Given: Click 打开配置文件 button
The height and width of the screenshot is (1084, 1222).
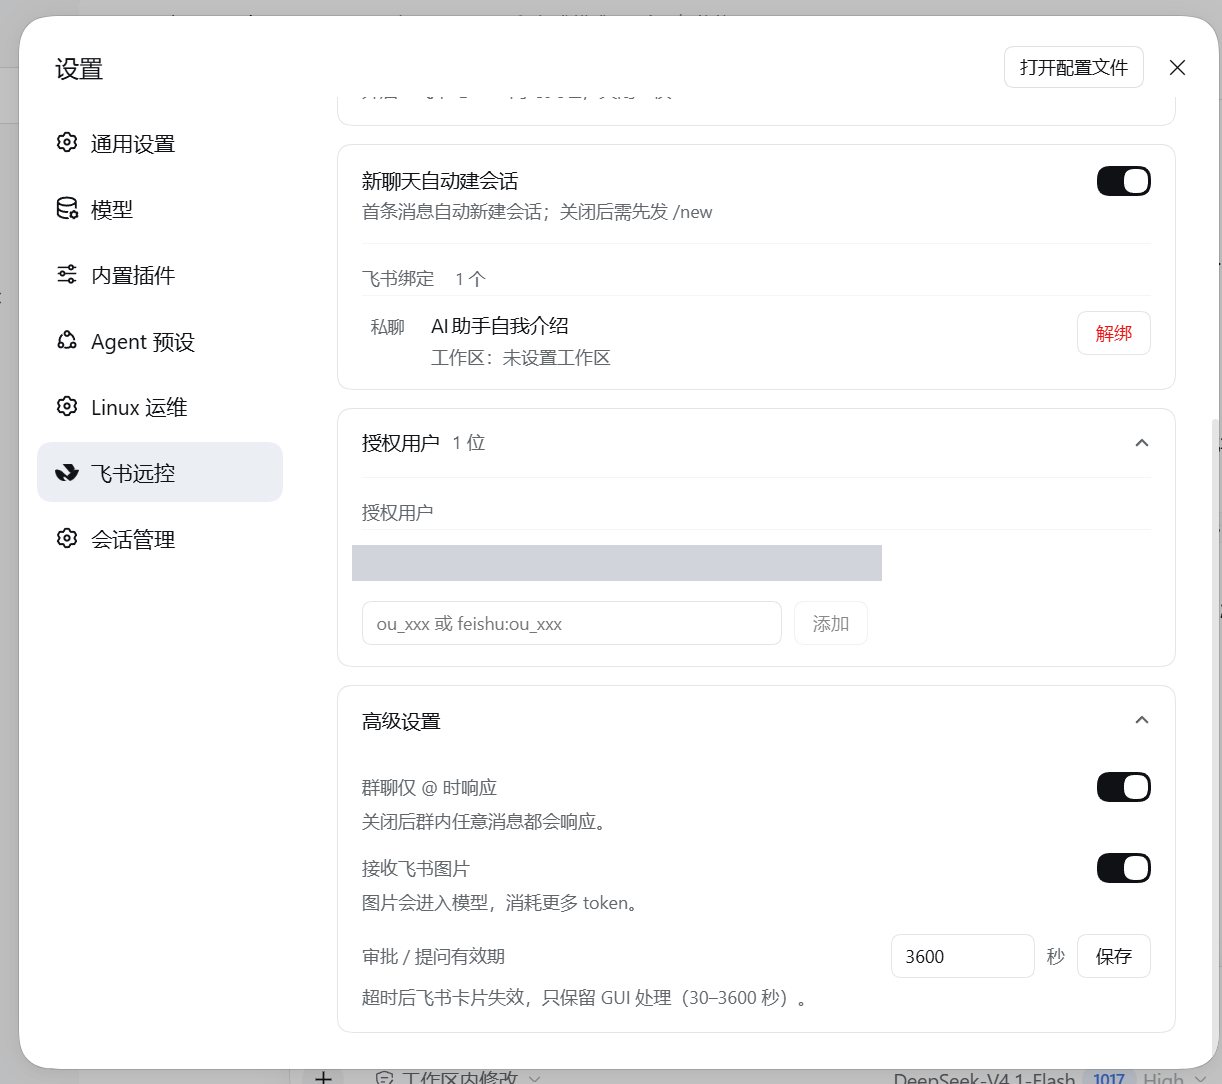Looking at the screenshot, I should [1074, 67].
